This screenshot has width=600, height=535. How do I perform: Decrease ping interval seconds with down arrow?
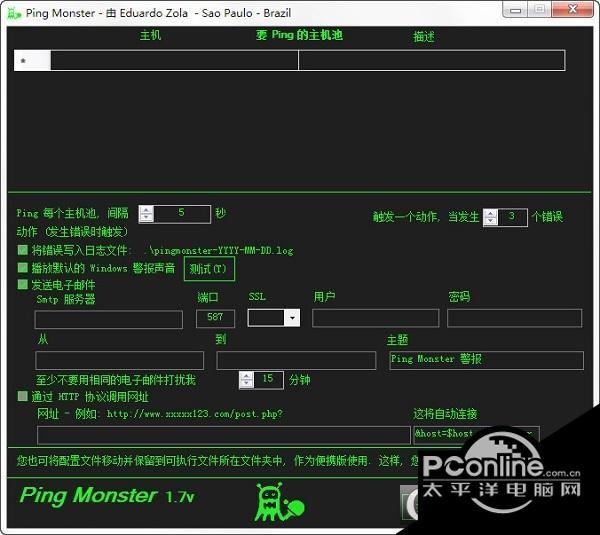point(146,218)
